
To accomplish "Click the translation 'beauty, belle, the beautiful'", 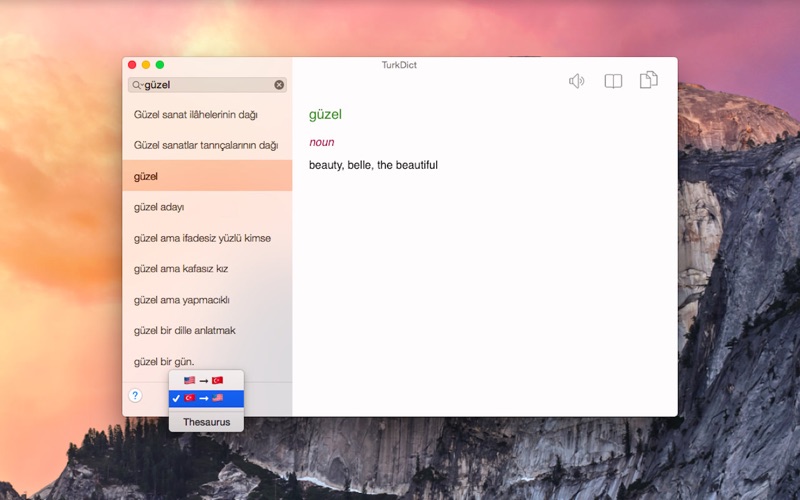I will coord(373,165).
